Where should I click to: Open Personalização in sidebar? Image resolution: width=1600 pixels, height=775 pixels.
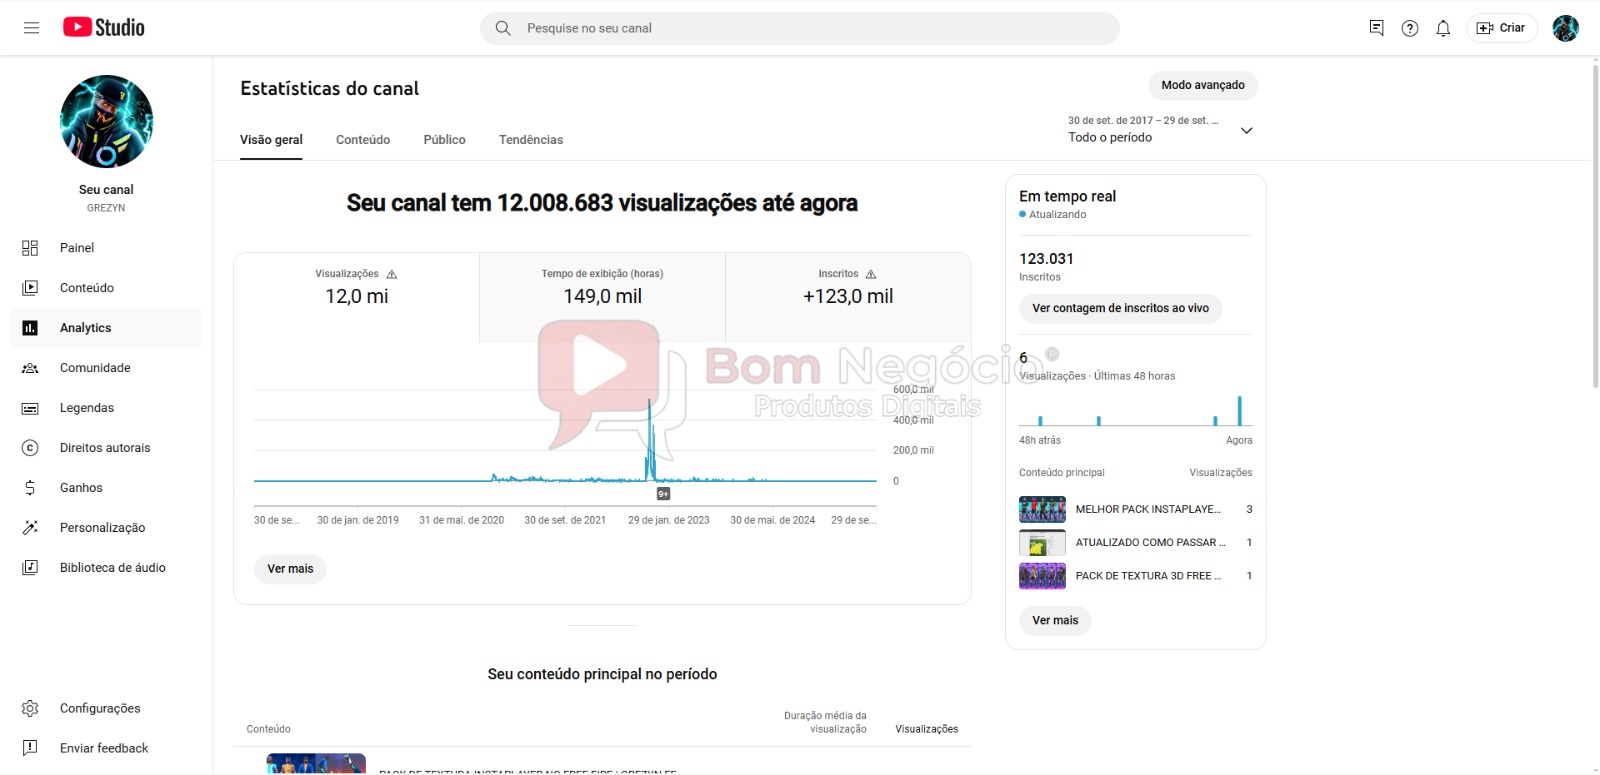click(x=102, y=528)
